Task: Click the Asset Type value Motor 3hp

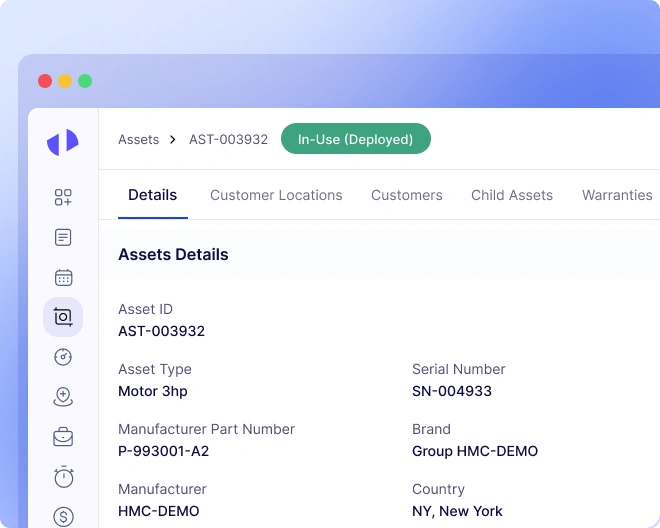Action: click(x=153, y=391)
